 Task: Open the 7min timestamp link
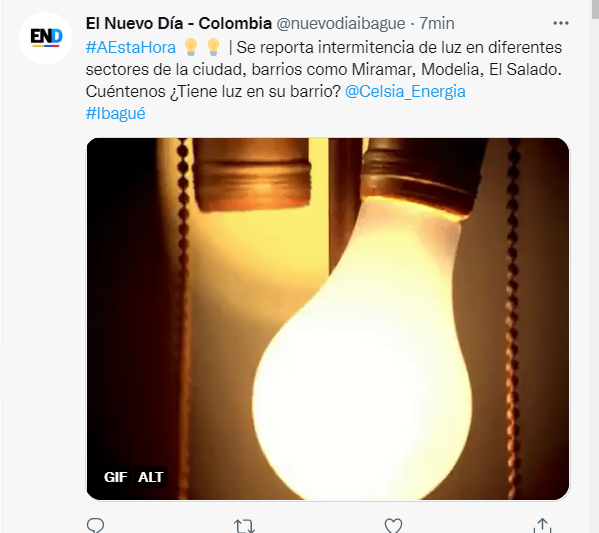(x=437, y=24)
